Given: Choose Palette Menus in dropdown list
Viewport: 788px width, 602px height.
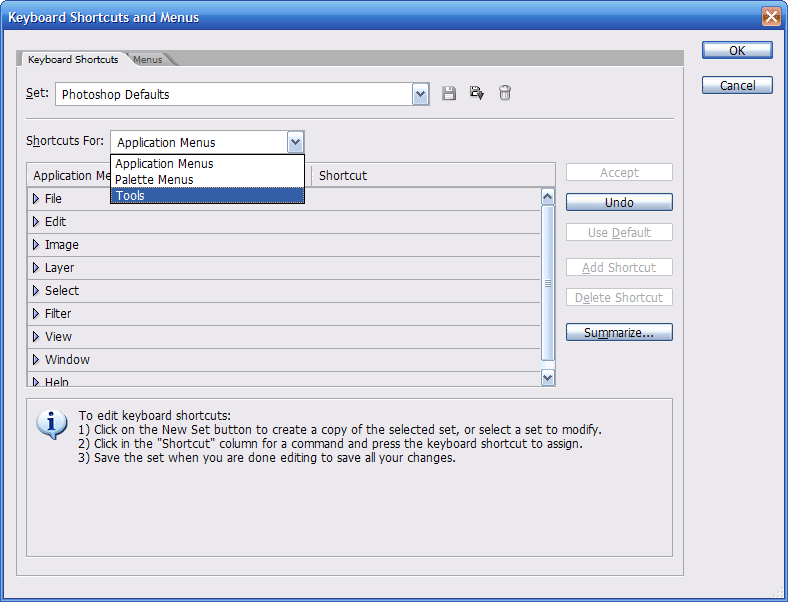Looking at the screenshot, I should 207,180.
